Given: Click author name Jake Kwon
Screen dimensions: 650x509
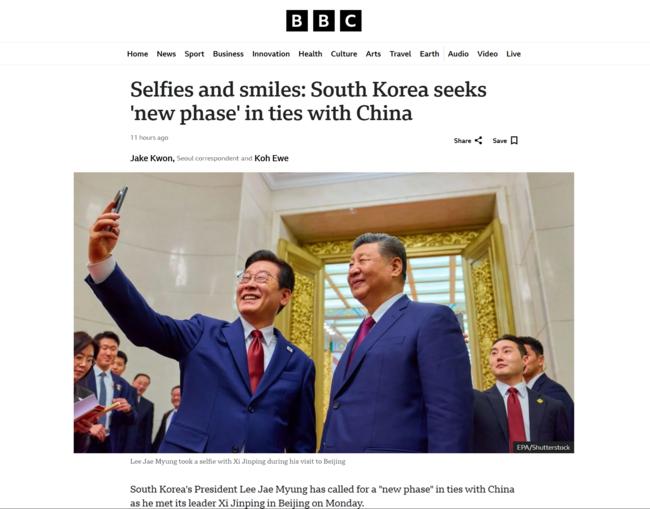Looking at the screenshot, I should [x=152, y=158].
